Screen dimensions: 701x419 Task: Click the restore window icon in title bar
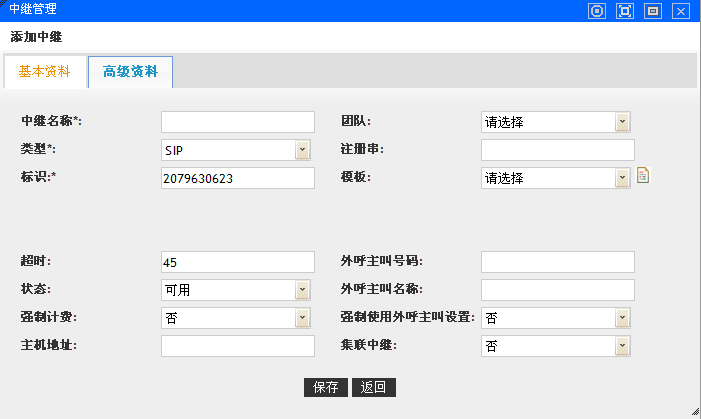point(653,11)
